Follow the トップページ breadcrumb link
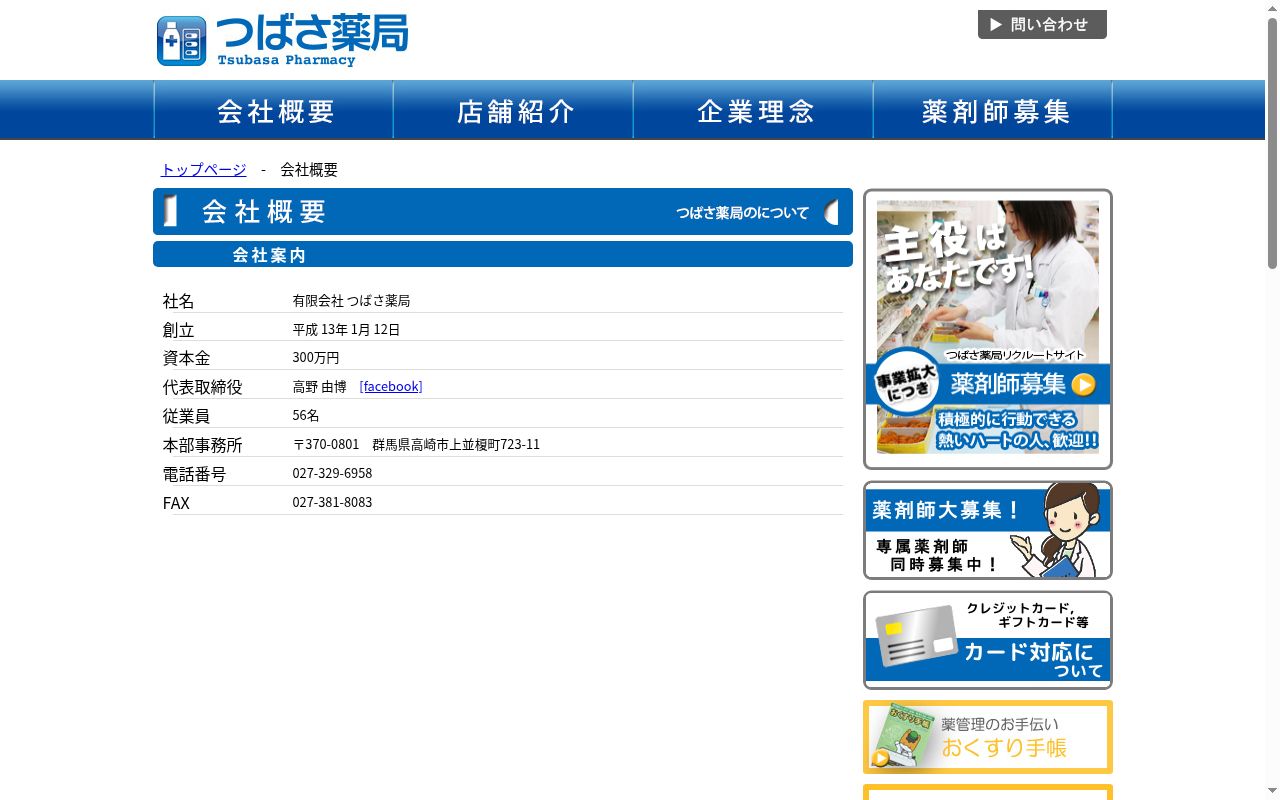 pyautogui.click(x=204, y=169)
